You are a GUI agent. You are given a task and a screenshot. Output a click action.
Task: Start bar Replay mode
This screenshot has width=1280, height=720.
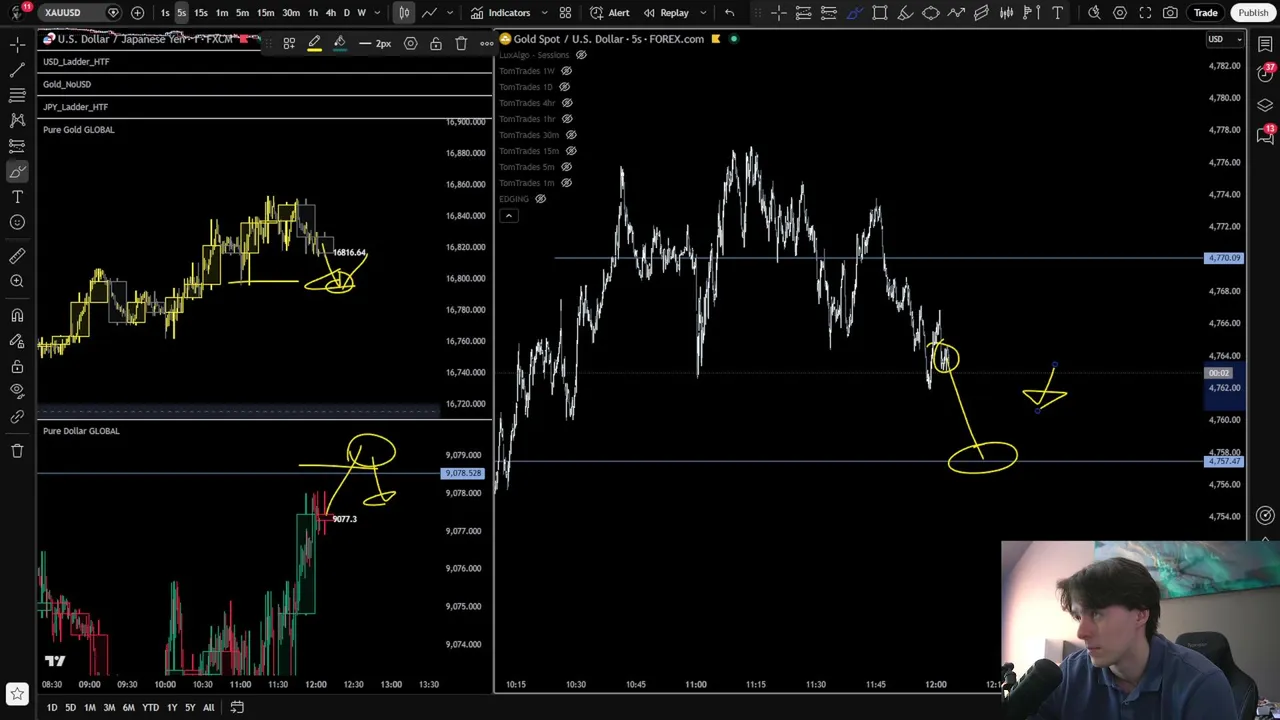pyautogui.click(x=666, y=12)
